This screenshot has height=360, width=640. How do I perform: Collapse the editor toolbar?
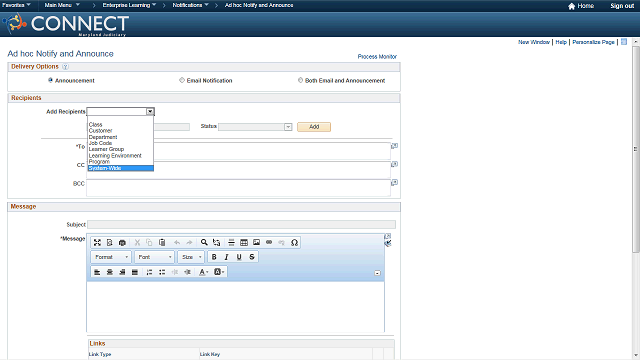[378, 273]
